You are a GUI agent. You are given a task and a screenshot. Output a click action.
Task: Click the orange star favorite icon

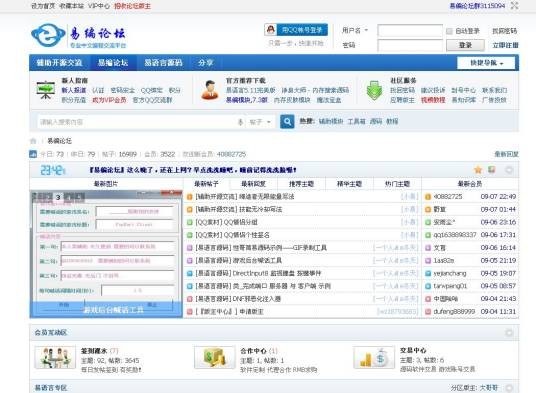478,170
